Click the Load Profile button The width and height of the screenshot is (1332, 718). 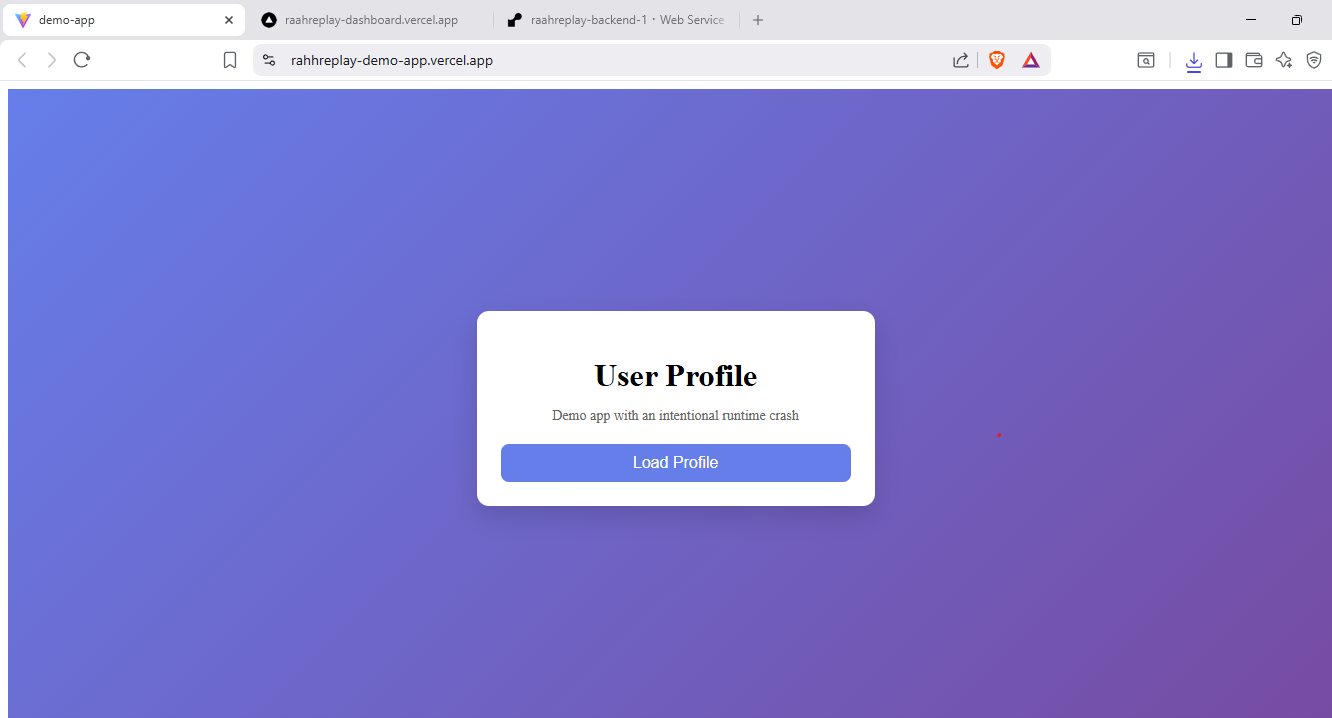675,463
